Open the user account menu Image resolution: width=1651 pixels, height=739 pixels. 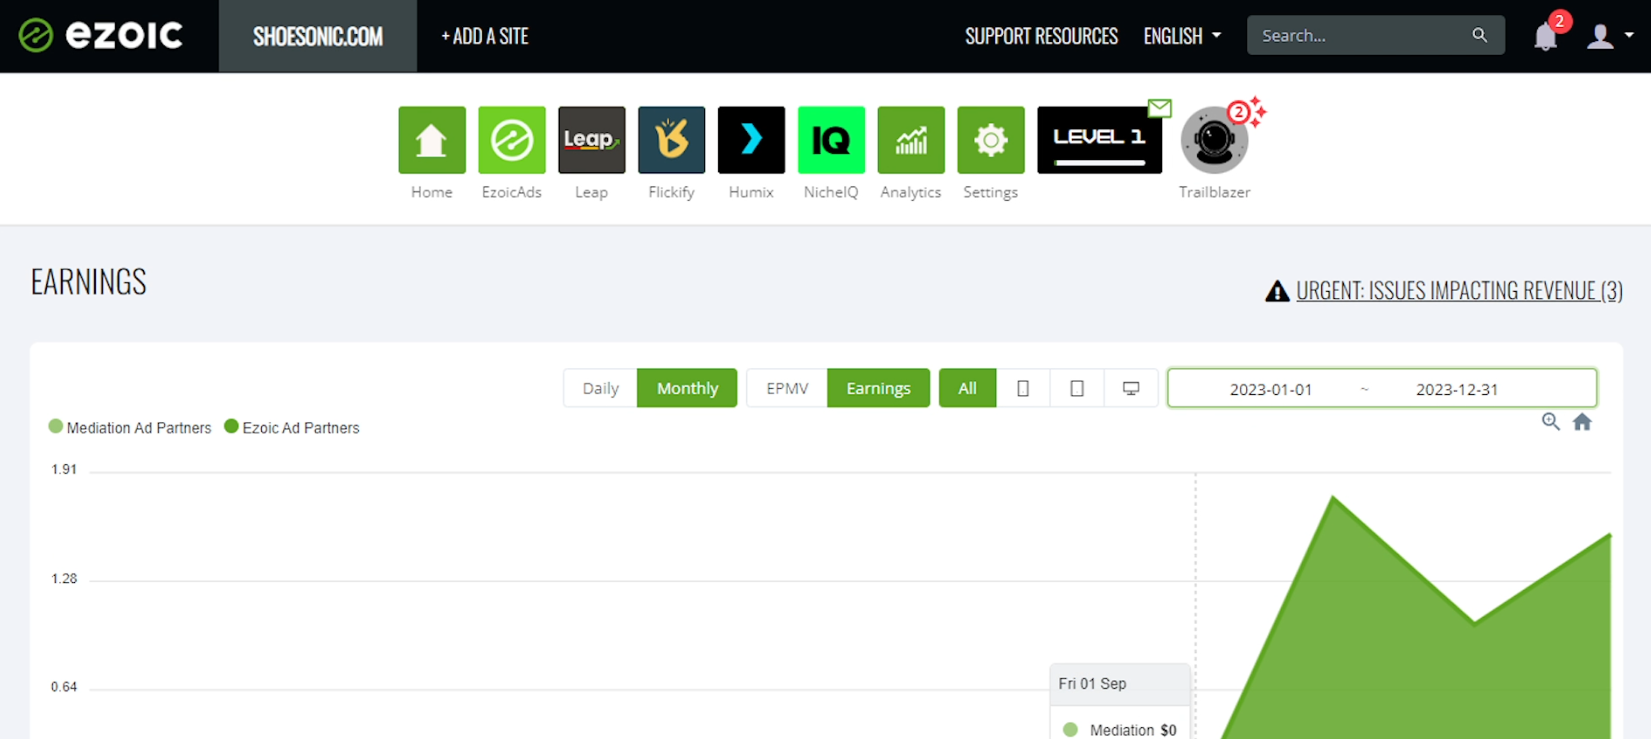click(x=1610, y=36)
